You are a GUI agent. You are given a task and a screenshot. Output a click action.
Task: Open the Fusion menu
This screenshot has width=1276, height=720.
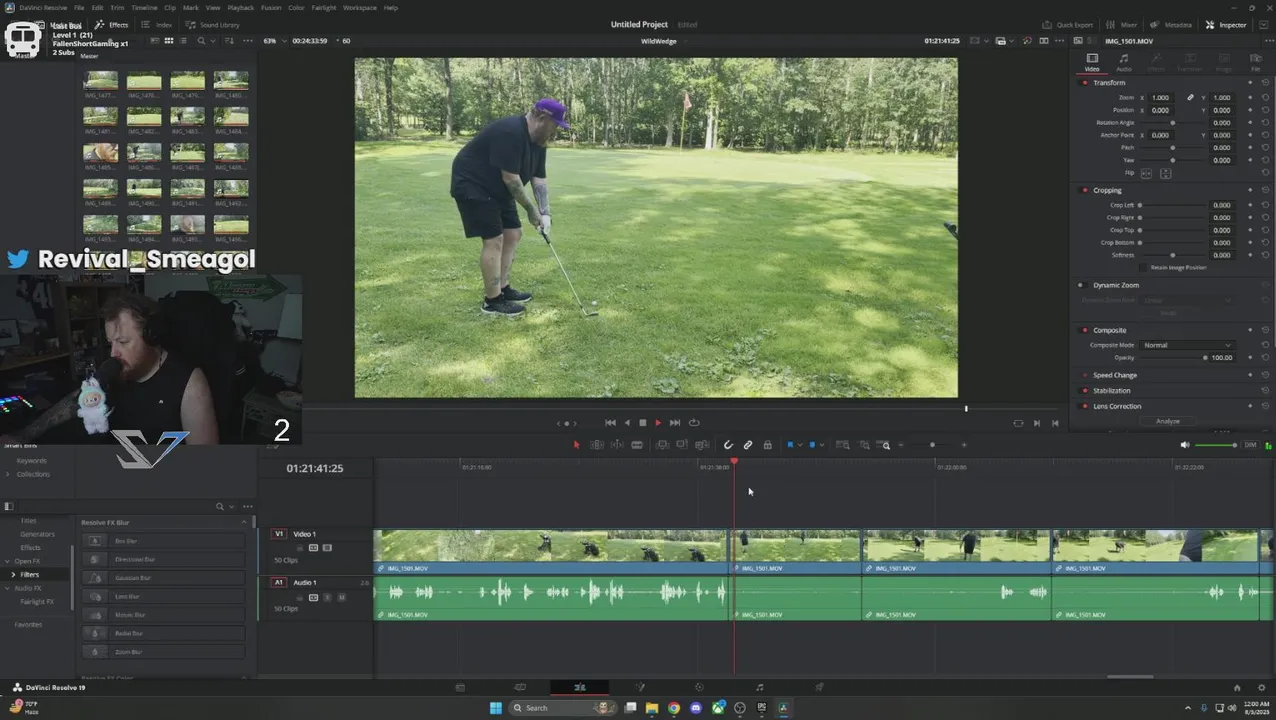[271, 7]
